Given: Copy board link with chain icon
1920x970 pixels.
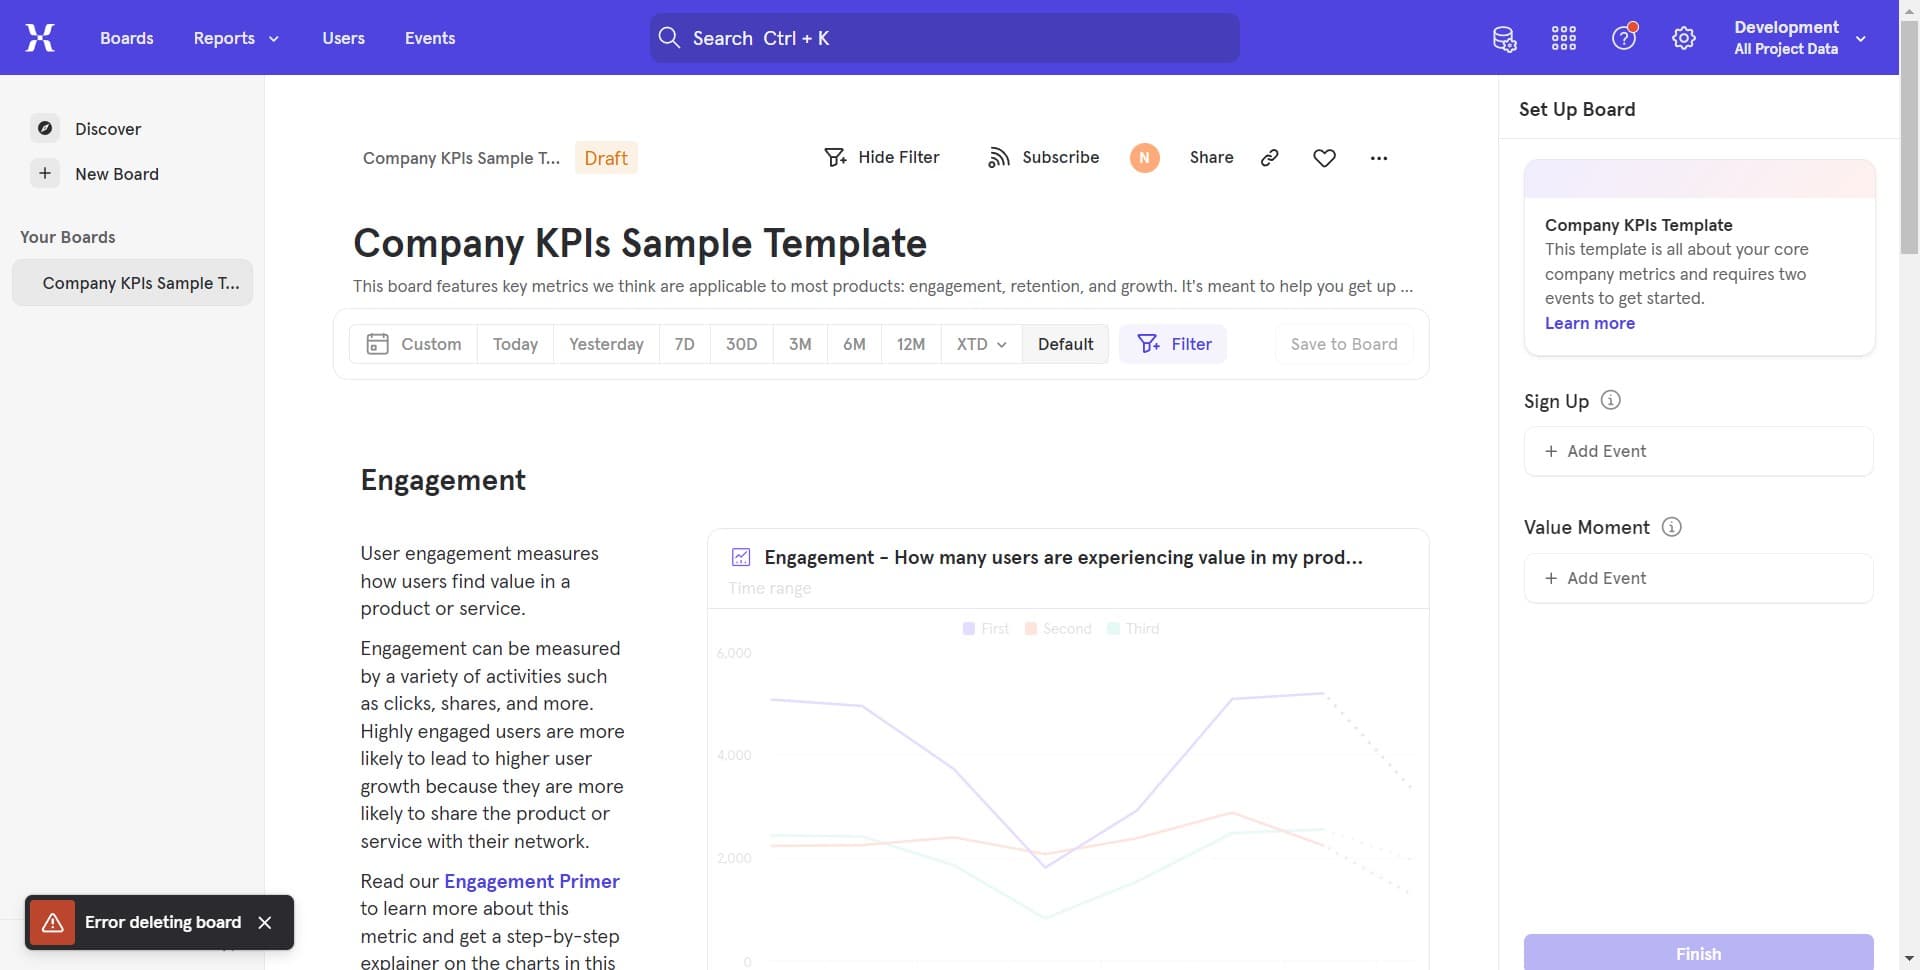Looking at the screenshot, I should pos(1270,158).
